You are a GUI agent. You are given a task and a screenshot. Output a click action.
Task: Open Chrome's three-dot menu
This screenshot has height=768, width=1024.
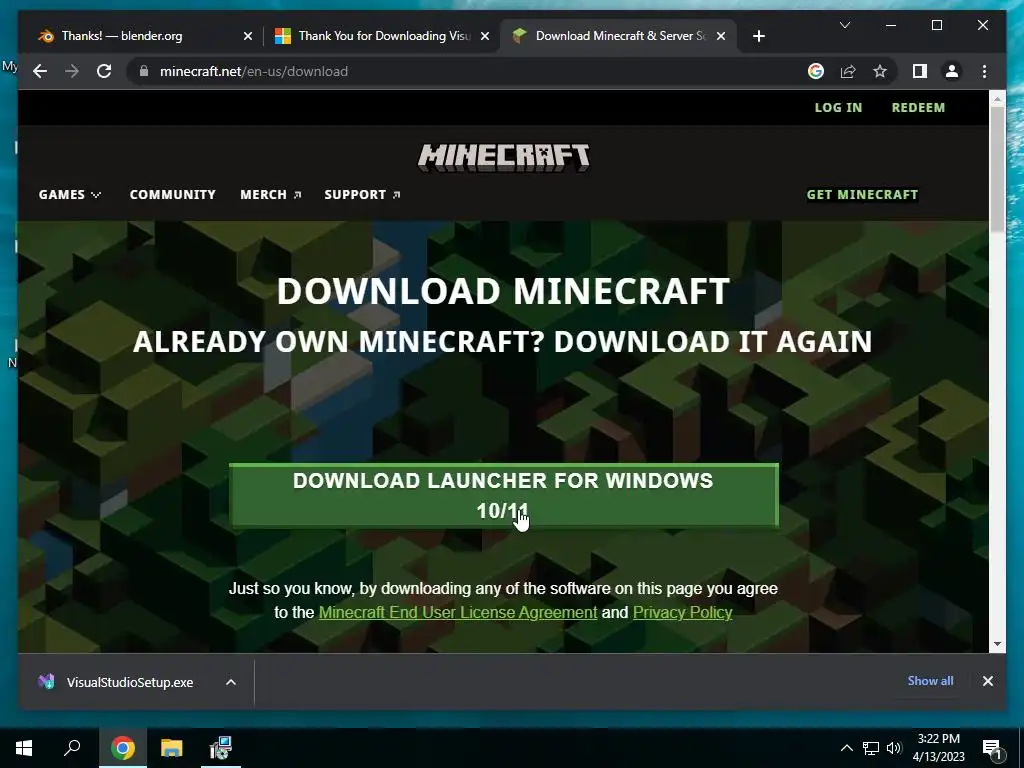coord(984,71)
